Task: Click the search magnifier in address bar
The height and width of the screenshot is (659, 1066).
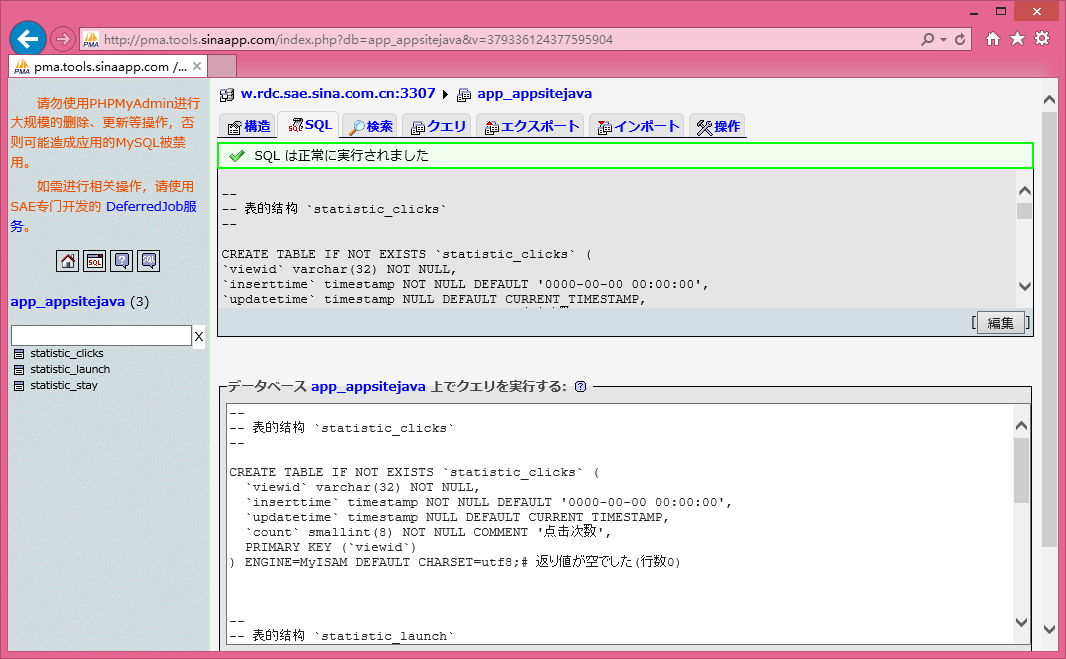Action: [x=927, y=39]
